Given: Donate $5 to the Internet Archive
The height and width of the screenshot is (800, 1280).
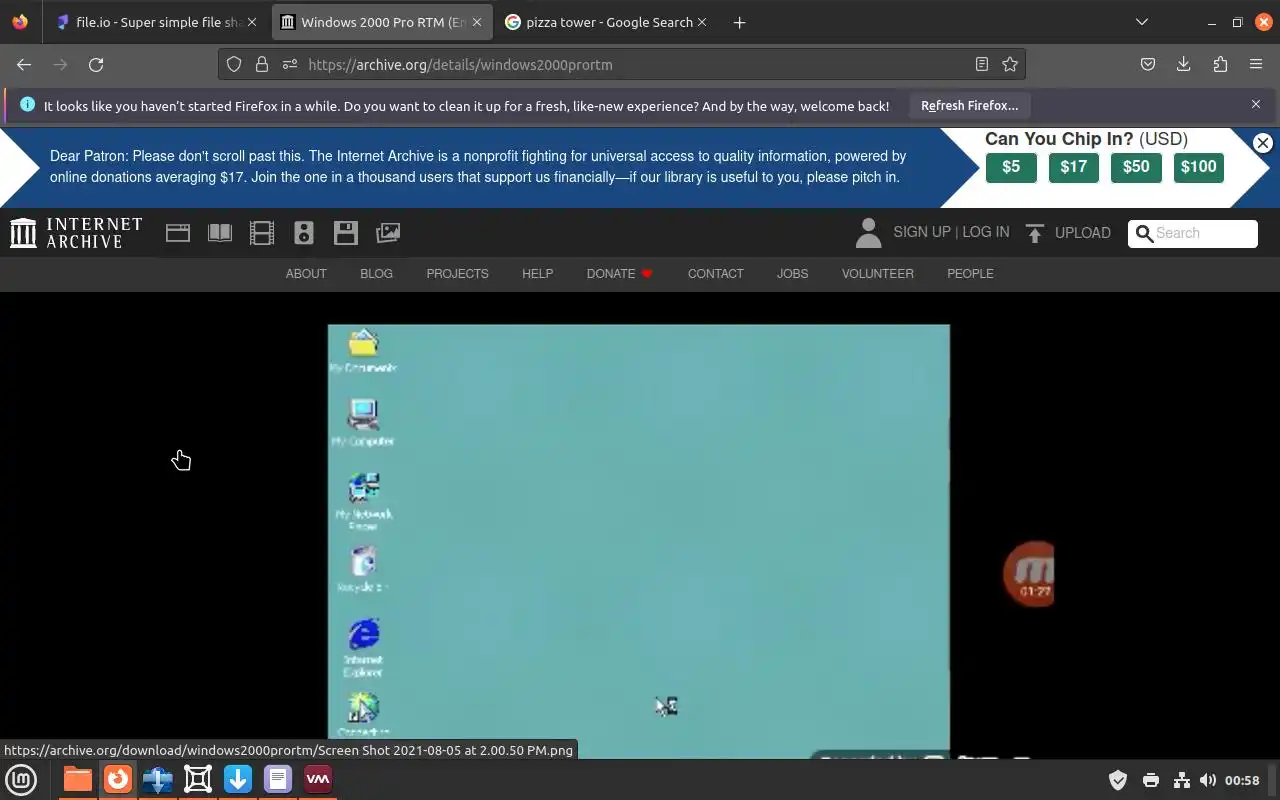Looking at the screenshot, I should tap(1011, 167).
